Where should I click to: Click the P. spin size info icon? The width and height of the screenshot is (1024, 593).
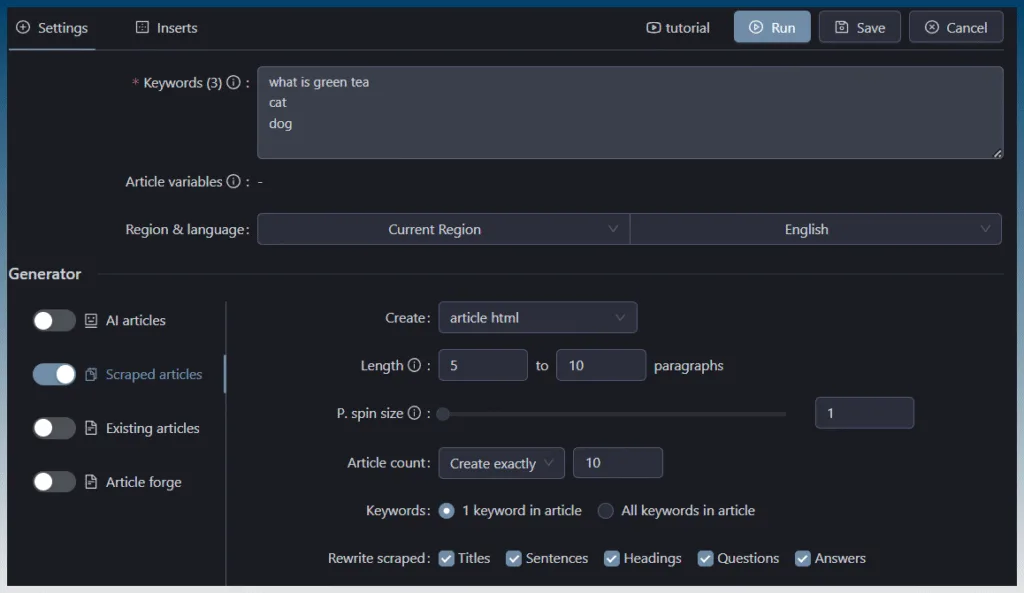point(414,413)
